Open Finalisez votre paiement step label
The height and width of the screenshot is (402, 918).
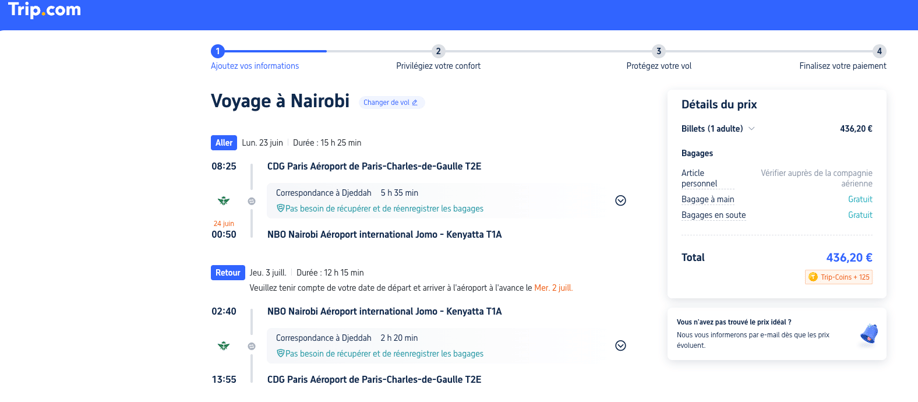[842, 66]
